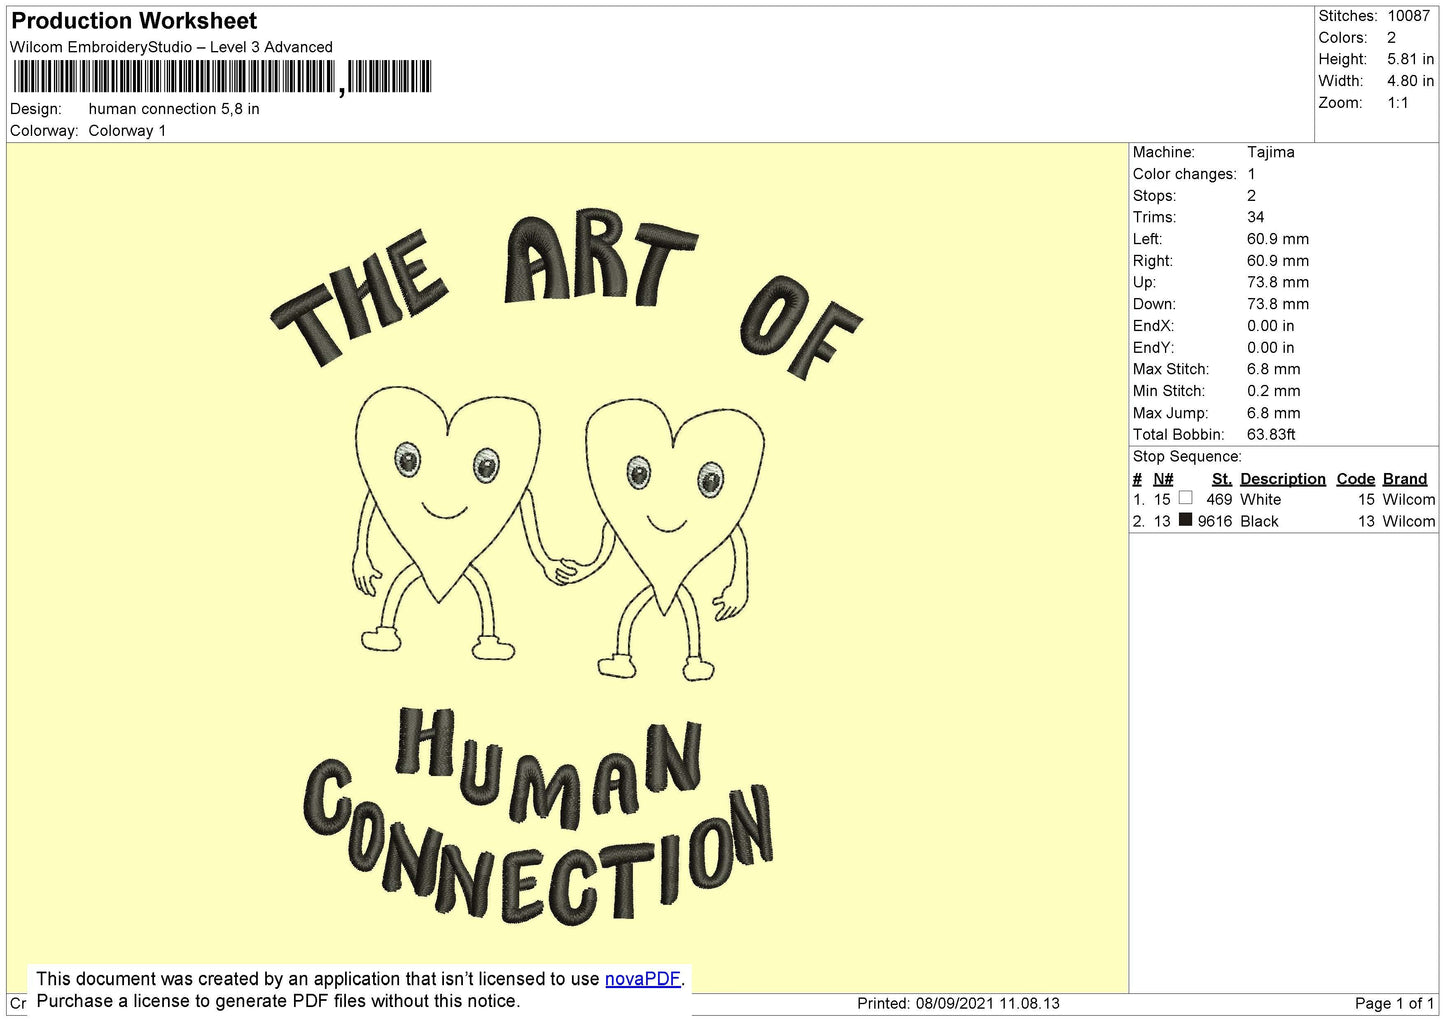The height and width of the screenshot is (1021, 1445).
Task: Click the 'Colorway 1' value
Action: (127, 131)
